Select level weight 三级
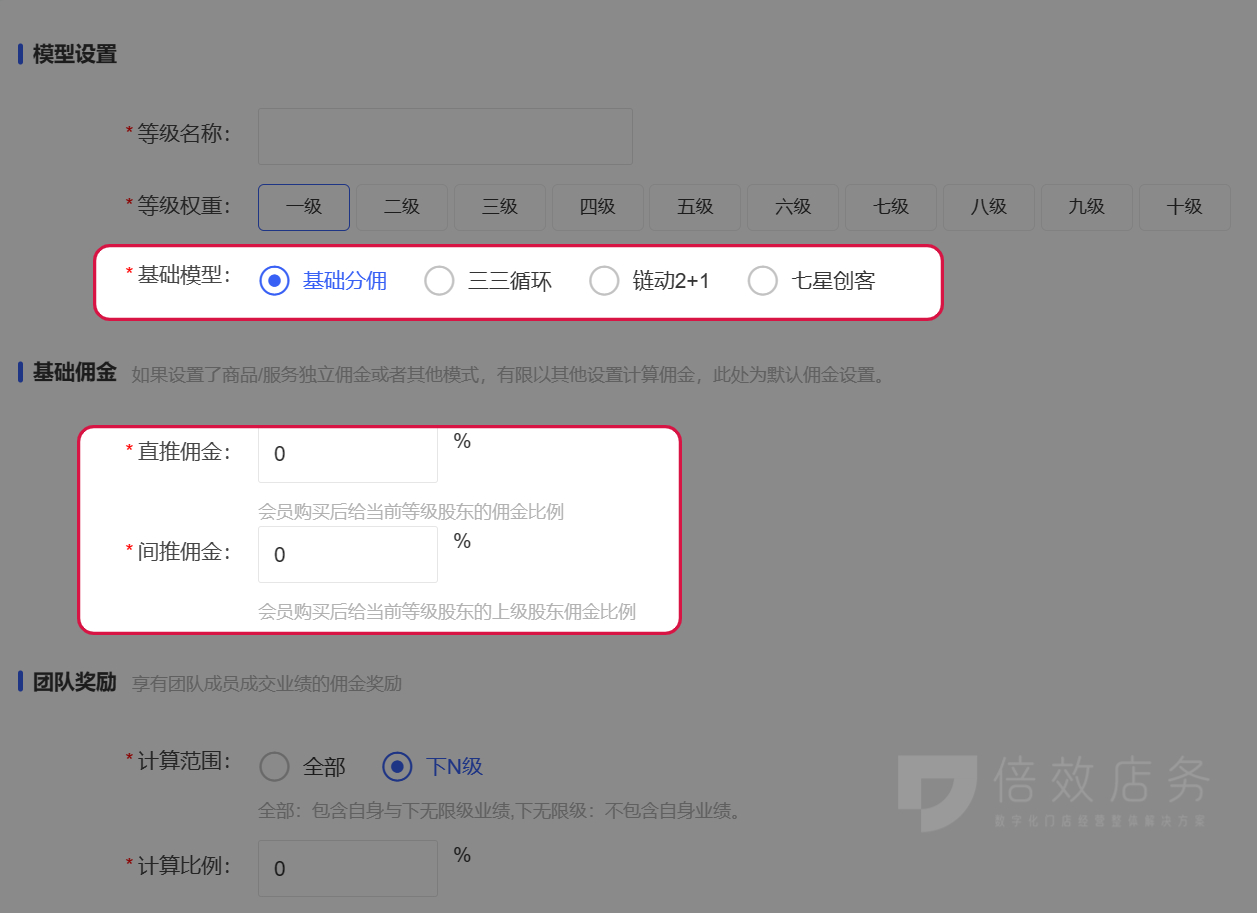Viewport: 1257px width, 913px height. 499,207
